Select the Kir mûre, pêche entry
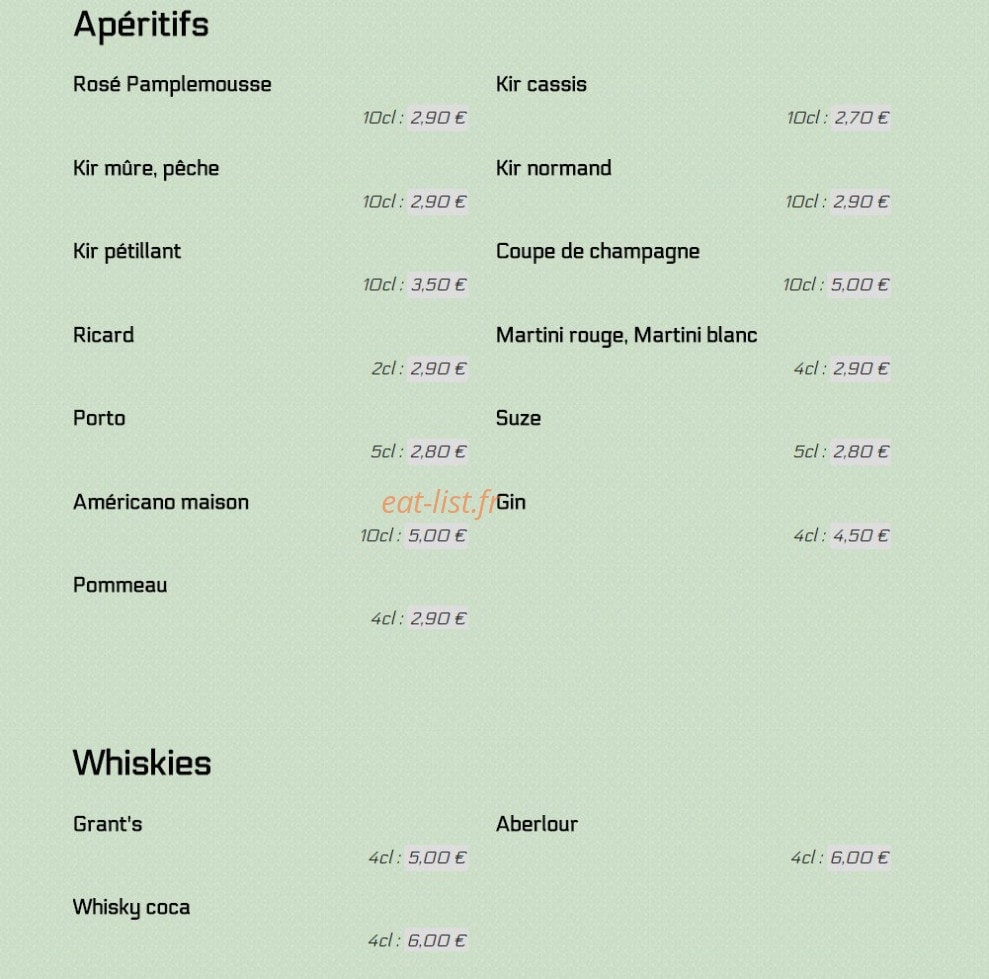The width and height of the screenshot is (989, 979). point(146,168)
